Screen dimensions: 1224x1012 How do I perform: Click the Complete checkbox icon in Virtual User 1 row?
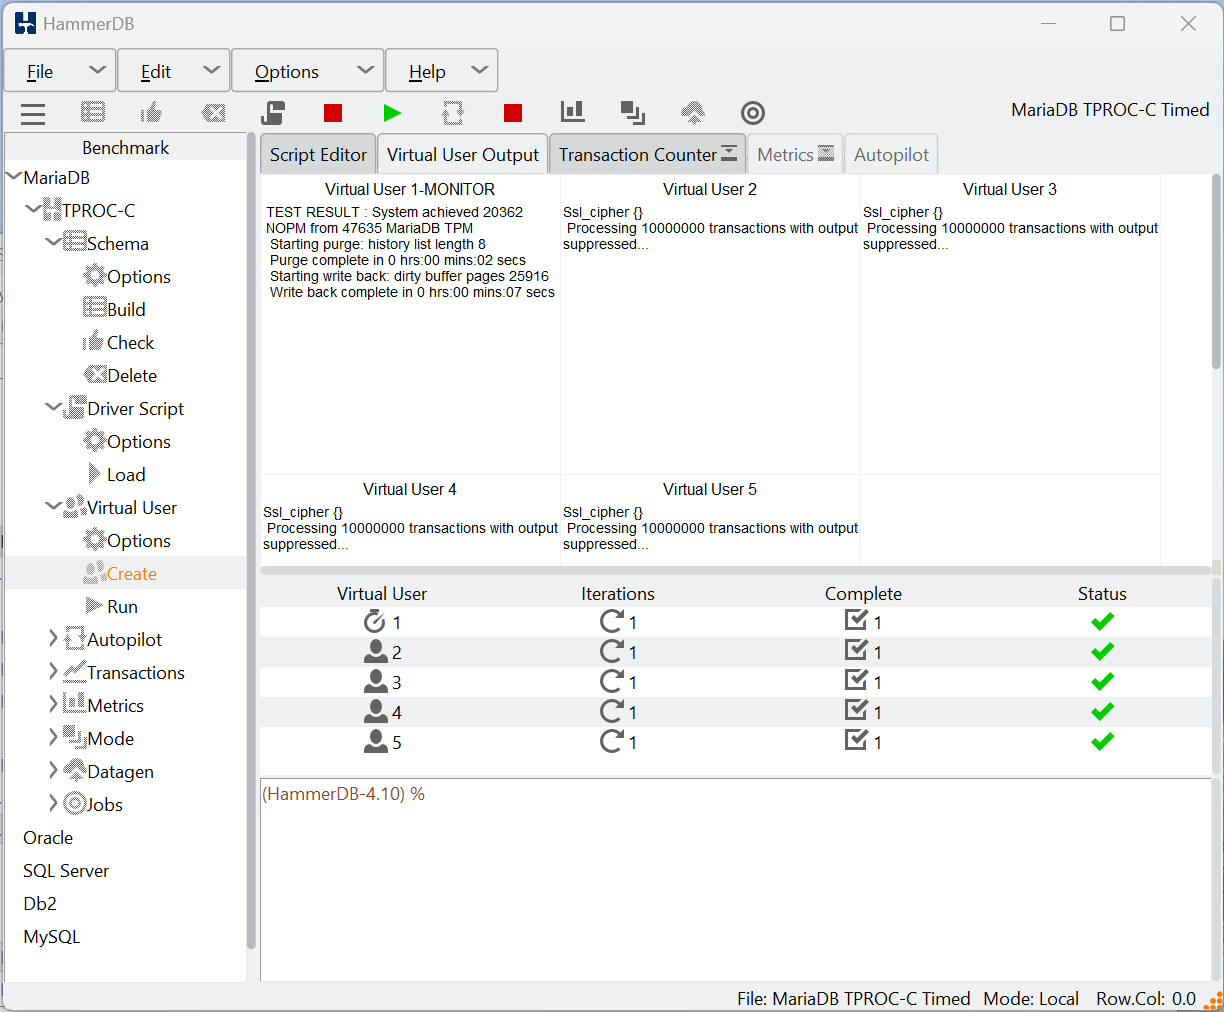857,620
